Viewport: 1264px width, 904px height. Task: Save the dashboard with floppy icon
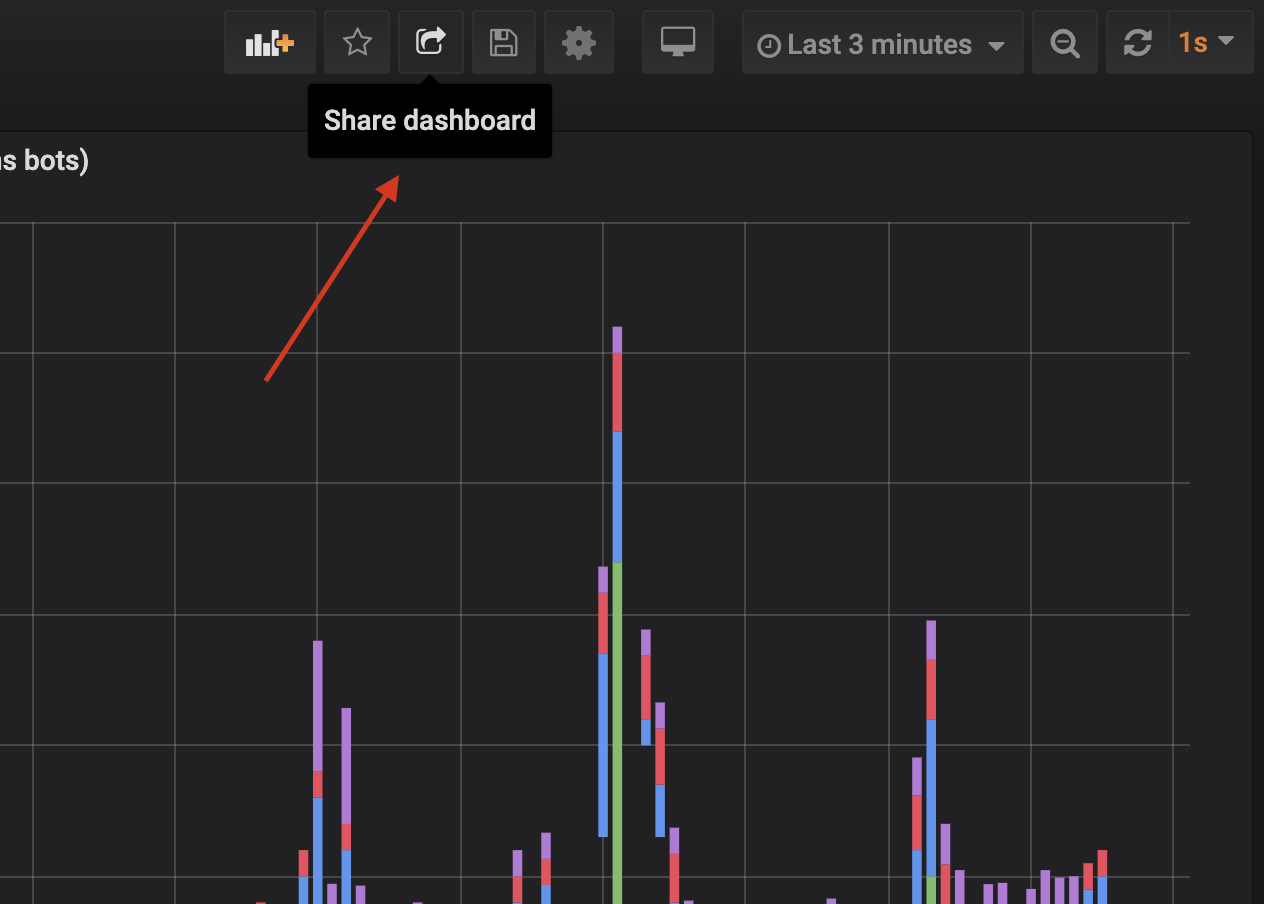(504, 43)
